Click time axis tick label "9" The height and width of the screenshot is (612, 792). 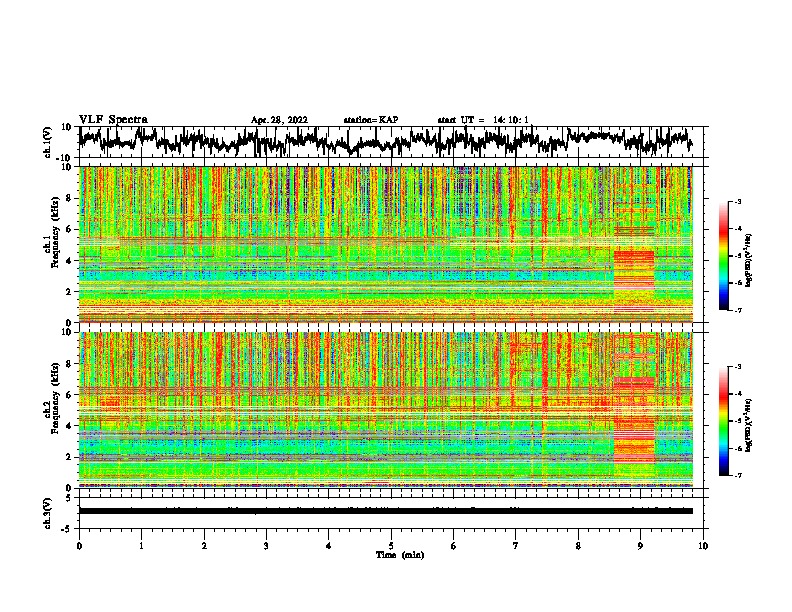[x=640, y=546]
